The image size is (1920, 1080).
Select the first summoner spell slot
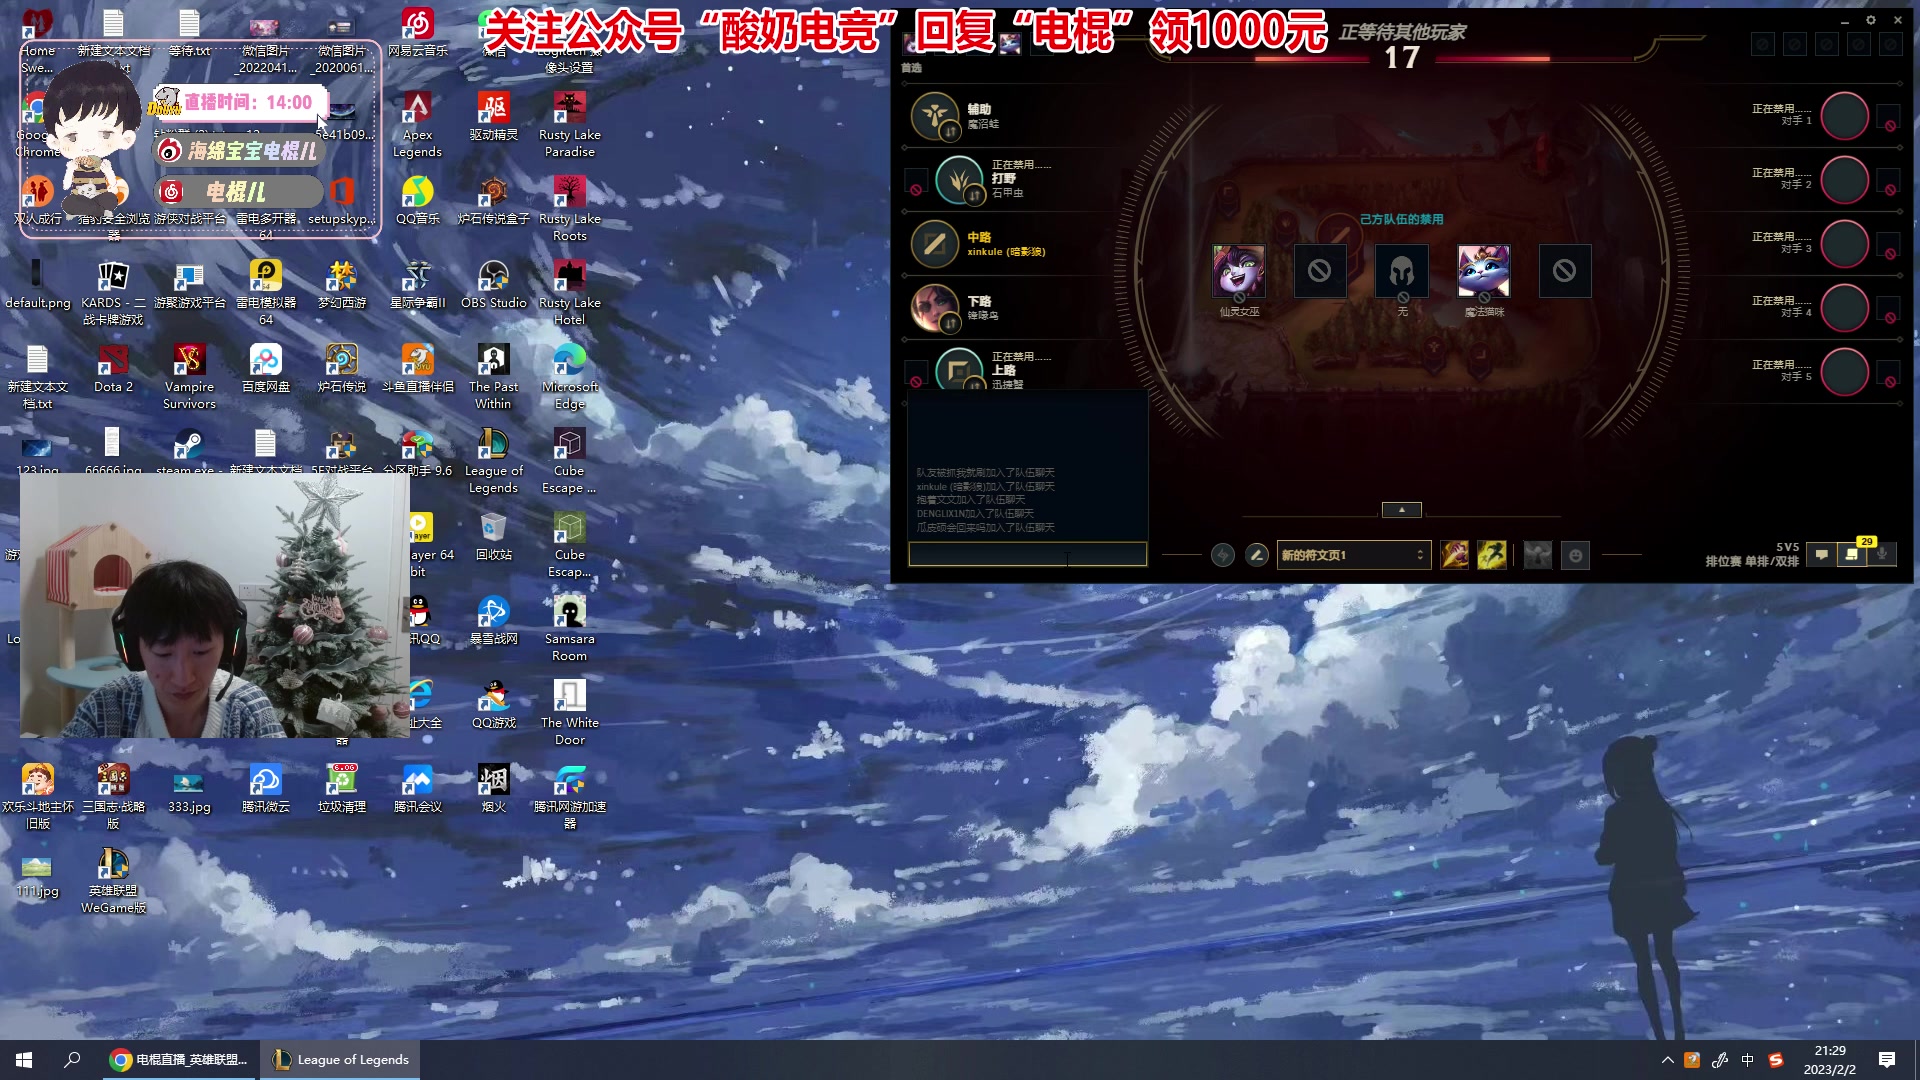1455,555
